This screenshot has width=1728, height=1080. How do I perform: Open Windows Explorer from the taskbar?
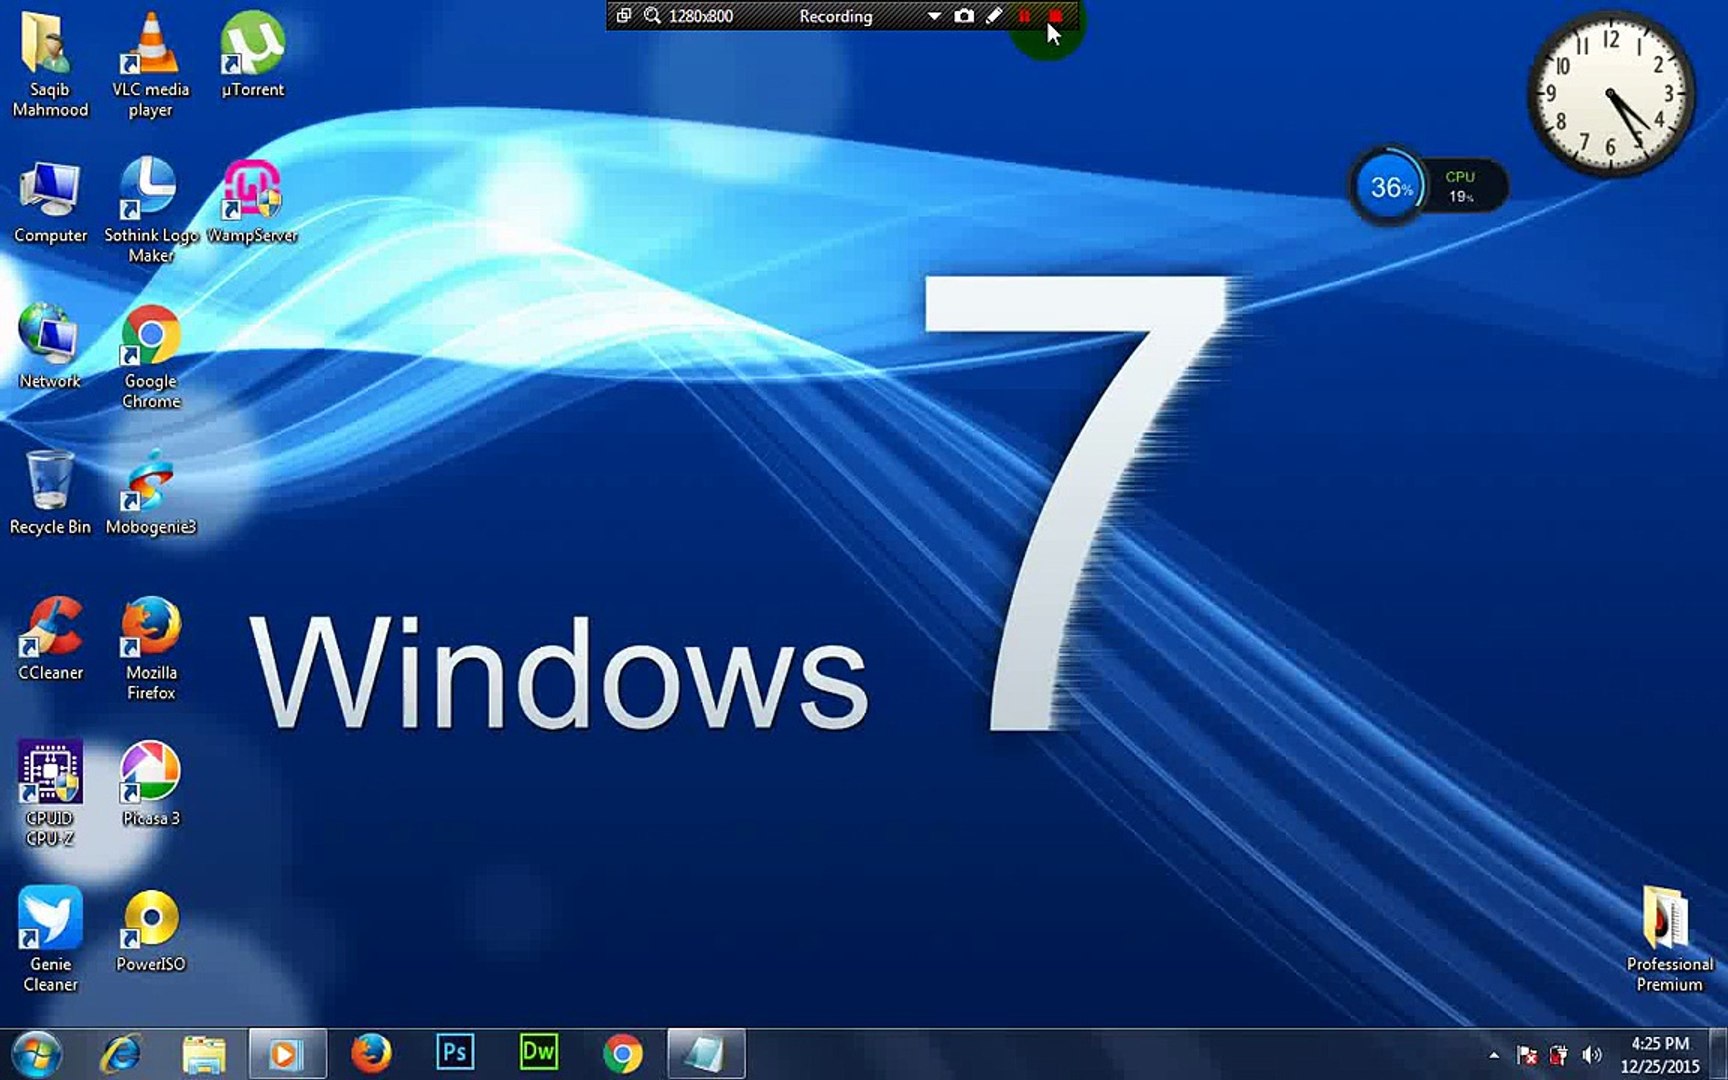click(x=204, y=1054)
